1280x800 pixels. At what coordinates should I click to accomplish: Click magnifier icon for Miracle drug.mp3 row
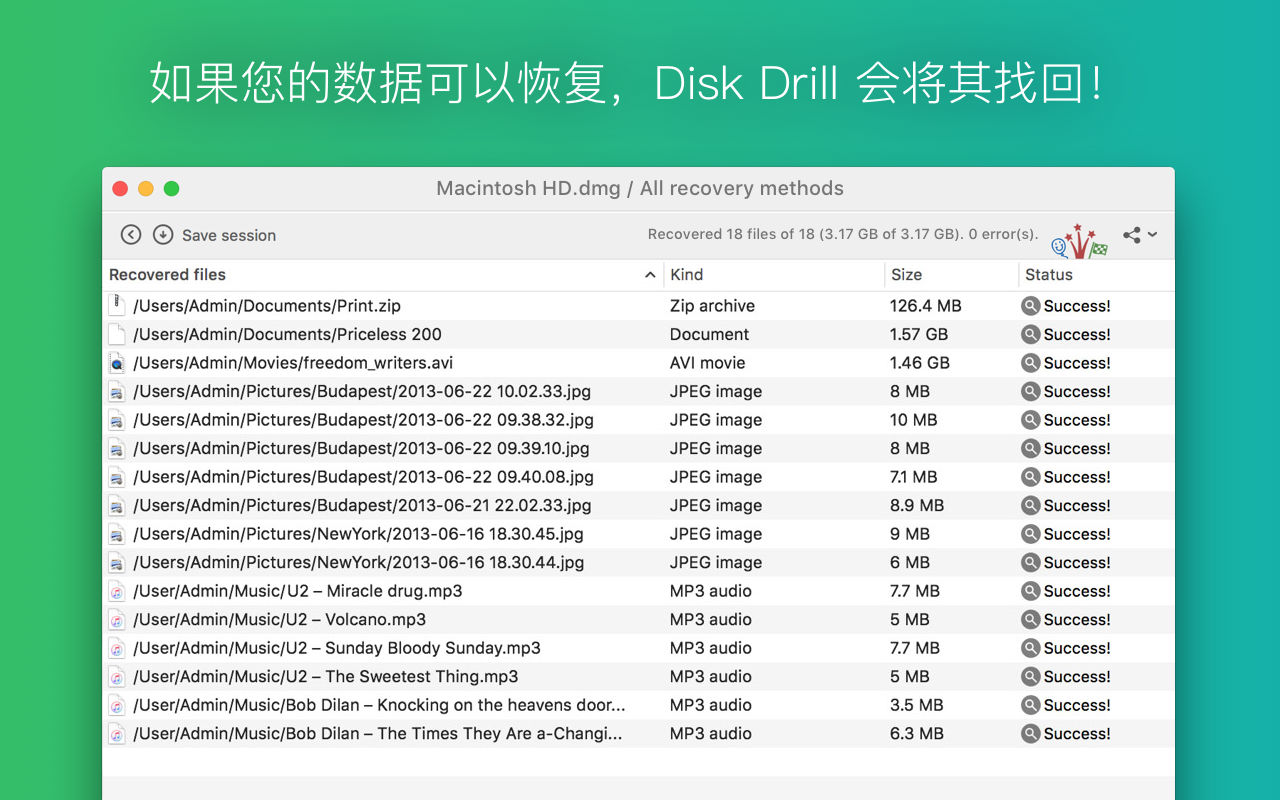coord(1030,591)
